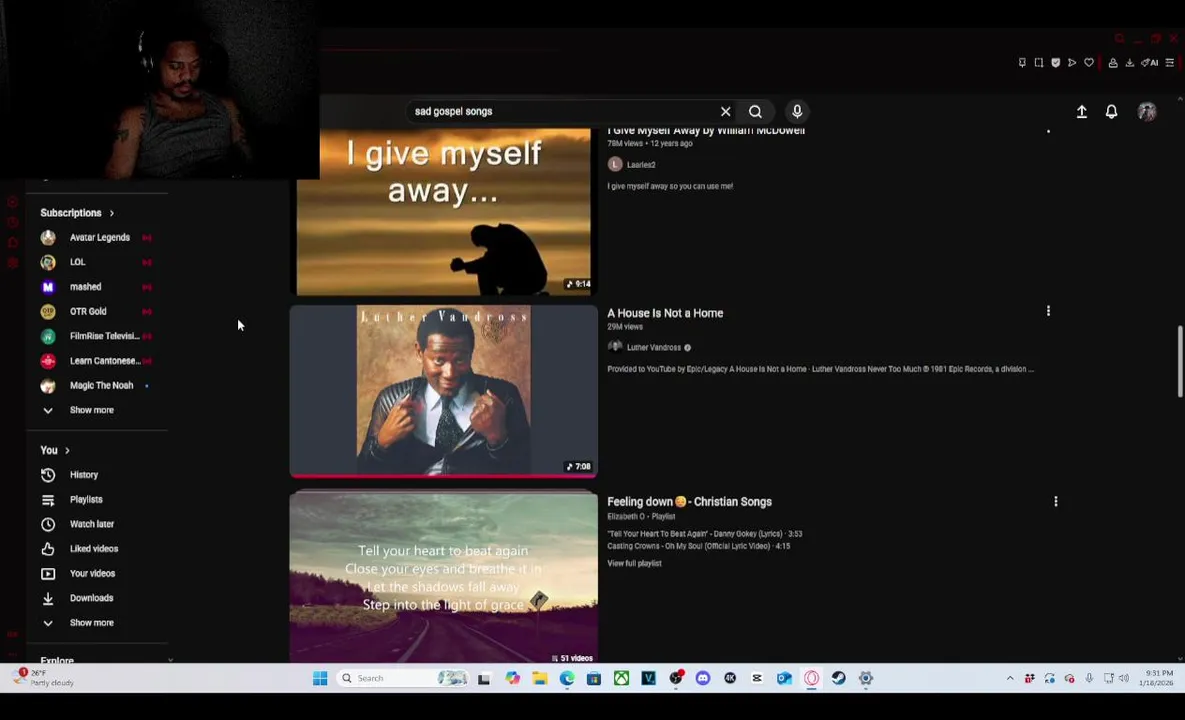1185x720 pixels.
Task: Open the You heading chevron
Action: coord(67,450)
